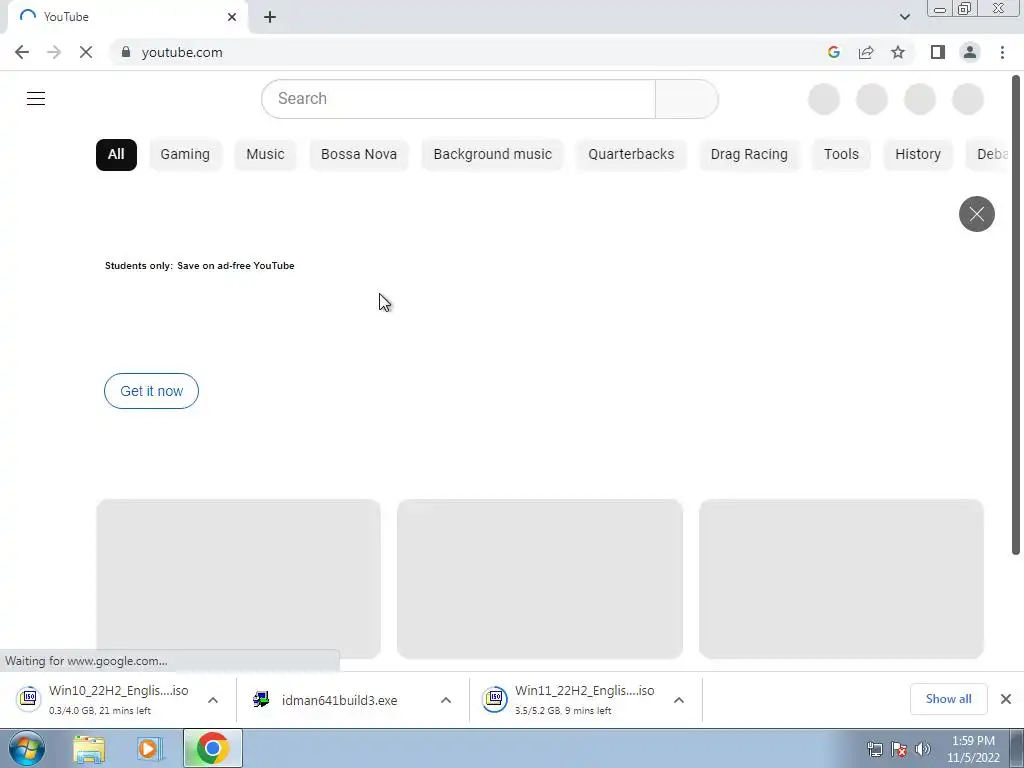This screenshot has height=768, width=1024.
Task: Select the Gaming filter chip
Action: (x=185, y=155)
